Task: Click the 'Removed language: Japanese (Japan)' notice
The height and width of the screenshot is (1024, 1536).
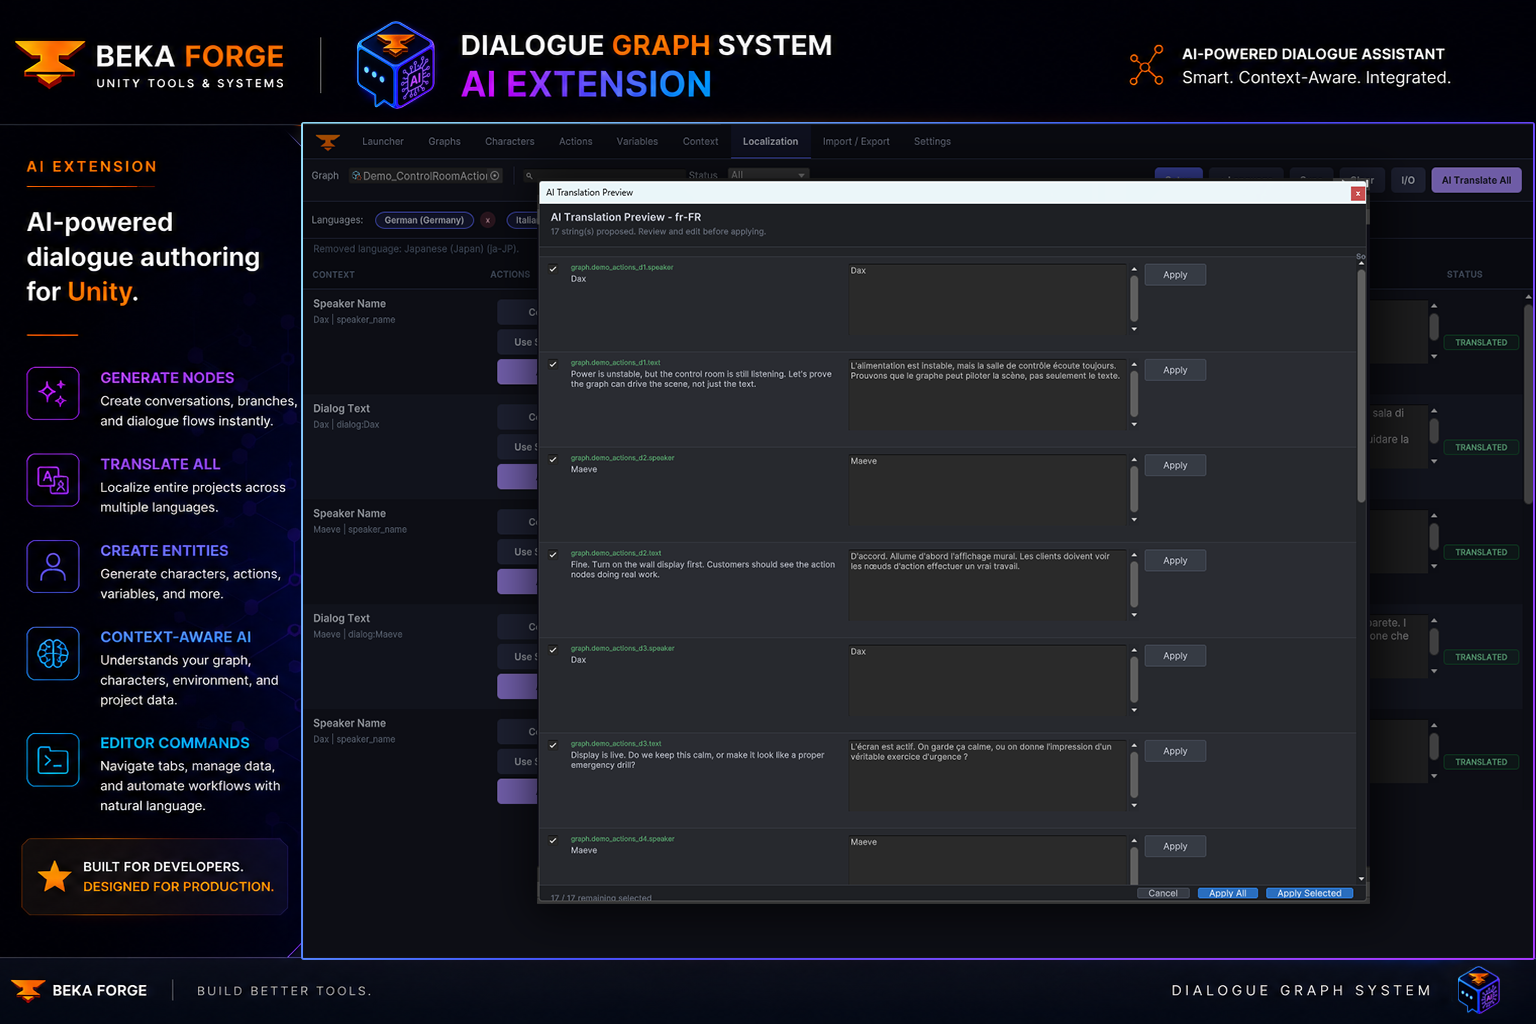Action: click(415, 249)
